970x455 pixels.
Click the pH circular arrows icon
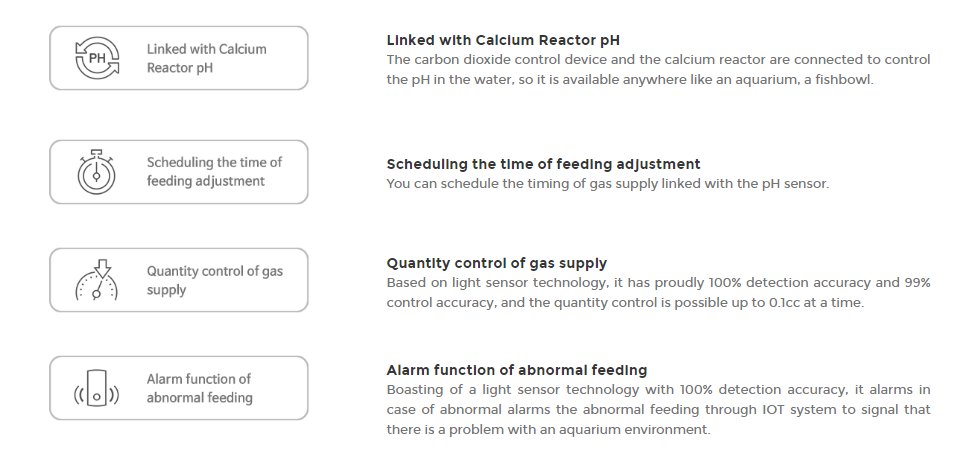(x=97, y=58)
